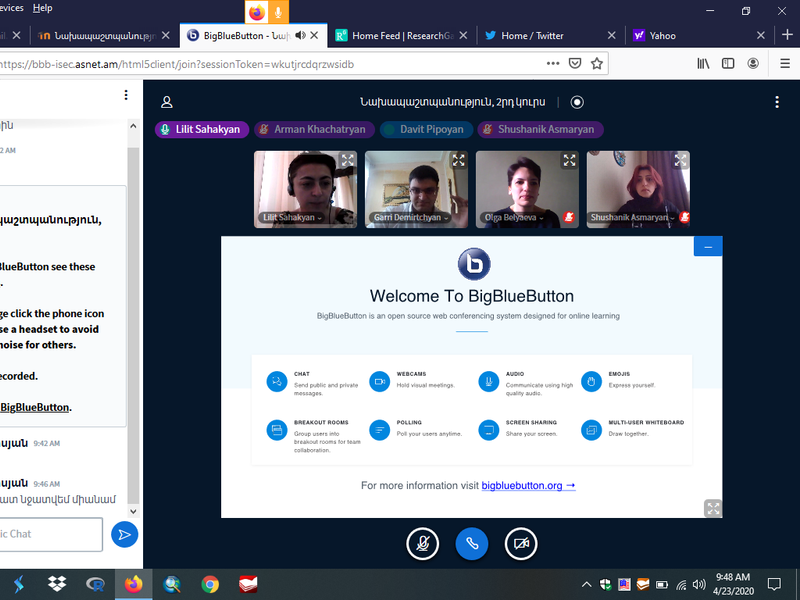The height and width of the screenshot is (600, 800).
Task: Send the chat message
Action: pyautogui.click(x=124, y=534)
